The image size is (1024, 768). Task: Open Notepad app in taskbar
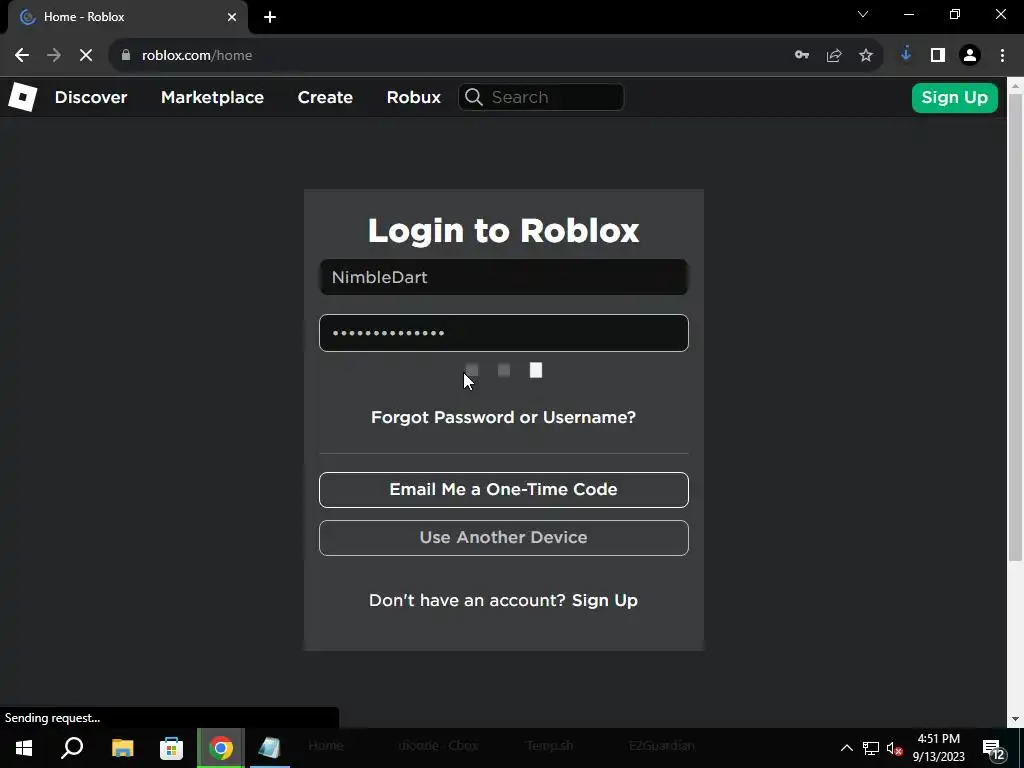tap(270, 748)
